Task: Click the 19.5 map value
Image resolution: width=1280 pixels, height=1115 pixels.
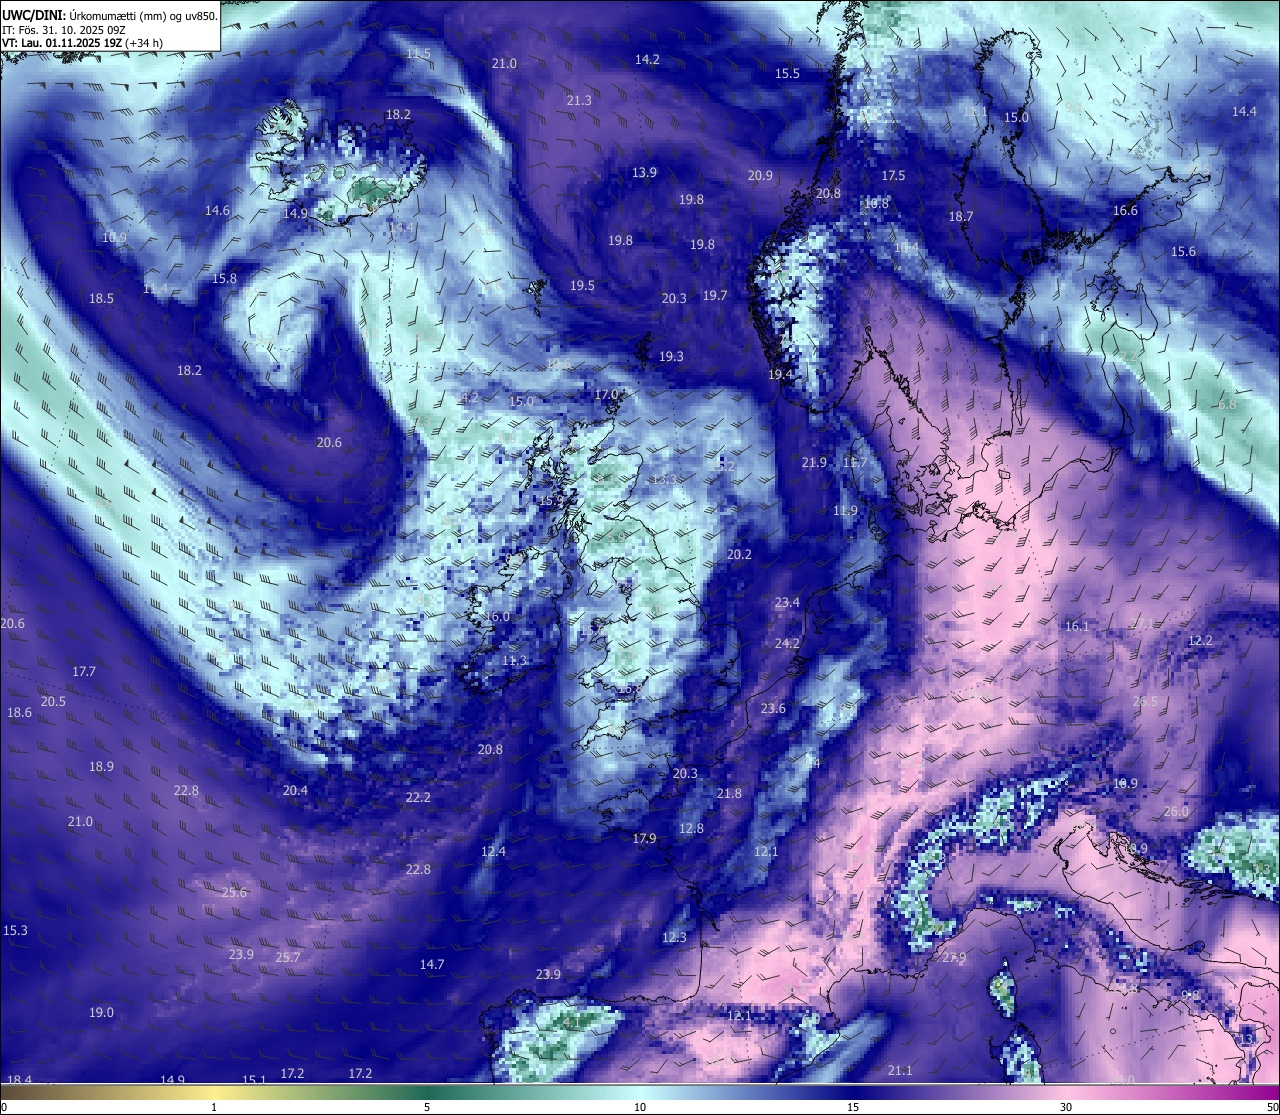Action: pyautogui.click(x=582, y=286)
